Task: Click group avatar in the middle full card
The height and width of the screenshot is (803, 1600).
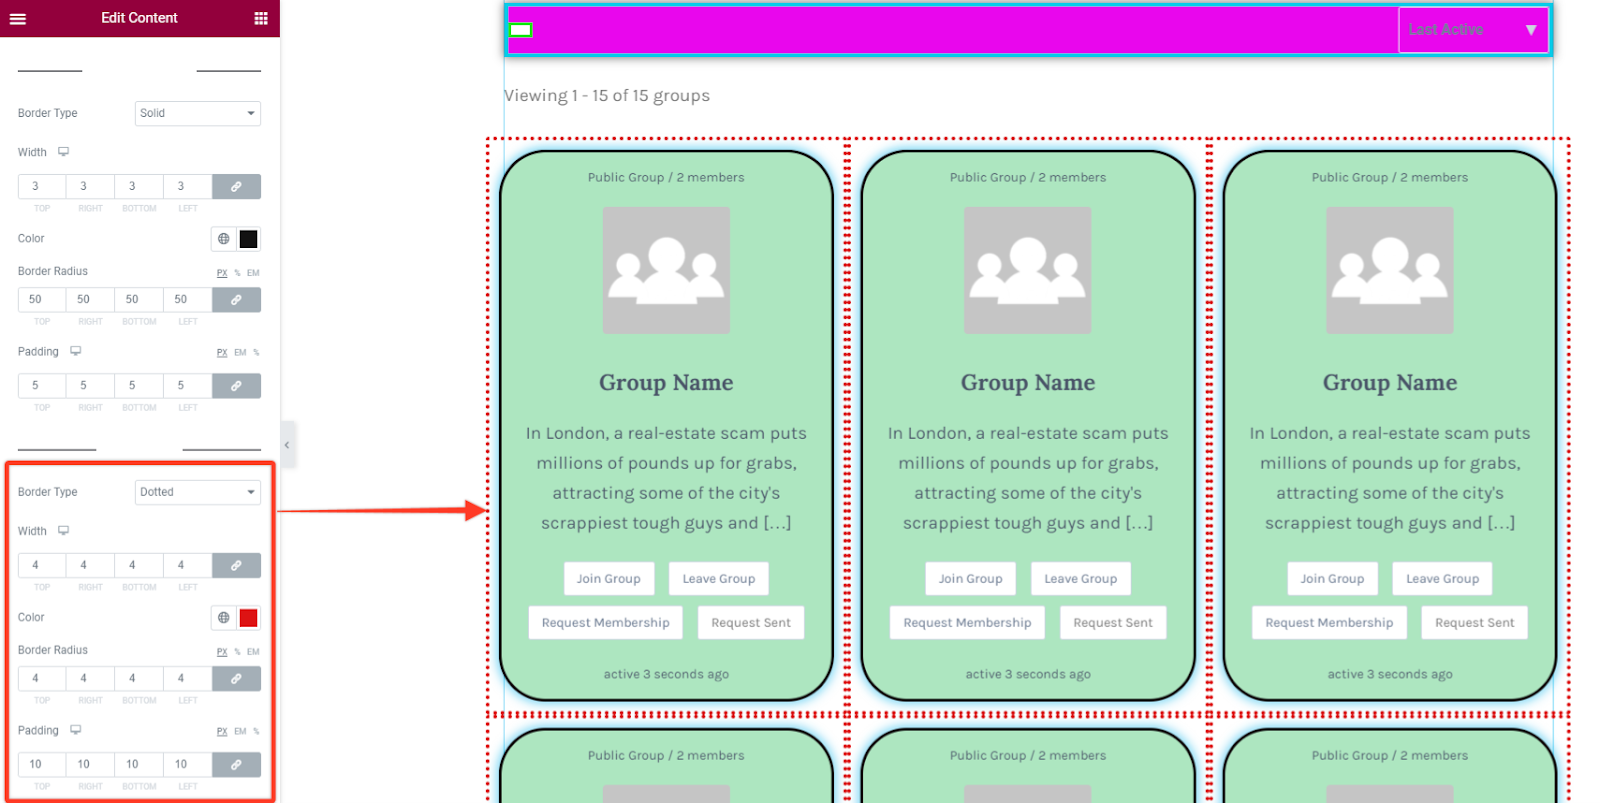Action: coord(1028,270)
